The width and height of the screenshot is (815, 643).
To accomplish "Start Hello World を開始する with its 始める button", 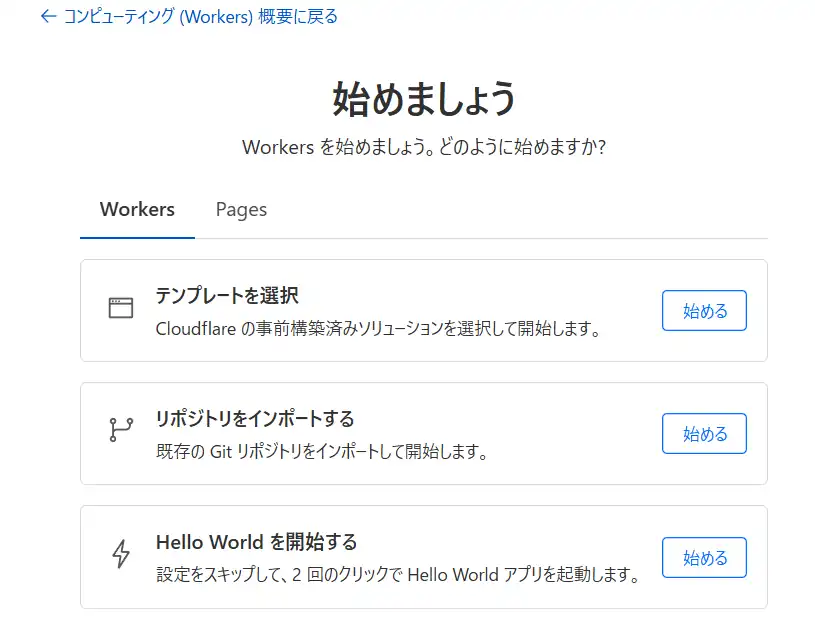I will point(704,558).
